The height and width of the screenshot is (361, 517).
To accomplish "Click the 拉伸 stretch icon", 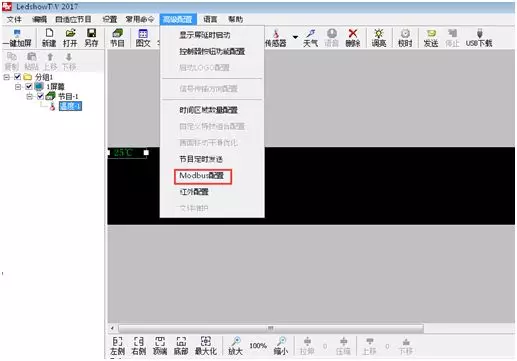I will pyautogui.click(x=307, y=346).
